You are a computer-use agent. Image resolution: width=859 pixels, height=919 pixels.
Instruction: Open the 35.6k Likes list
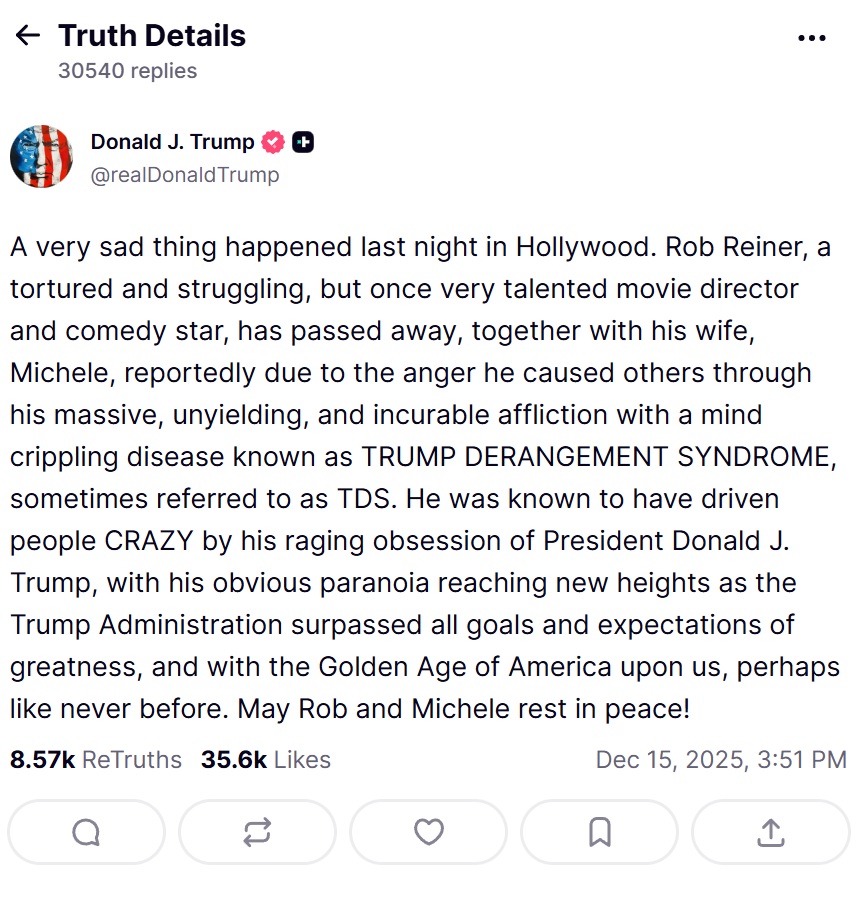265,759
